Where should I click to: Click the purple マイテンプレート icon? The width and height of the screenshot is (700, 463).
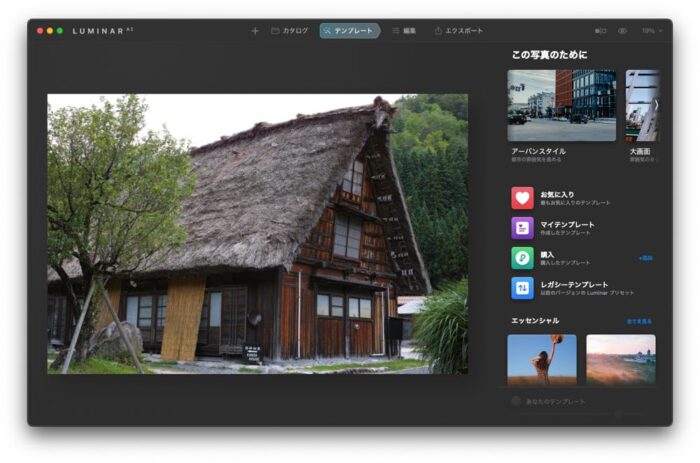pyautogui.click(x=522, y=228)
